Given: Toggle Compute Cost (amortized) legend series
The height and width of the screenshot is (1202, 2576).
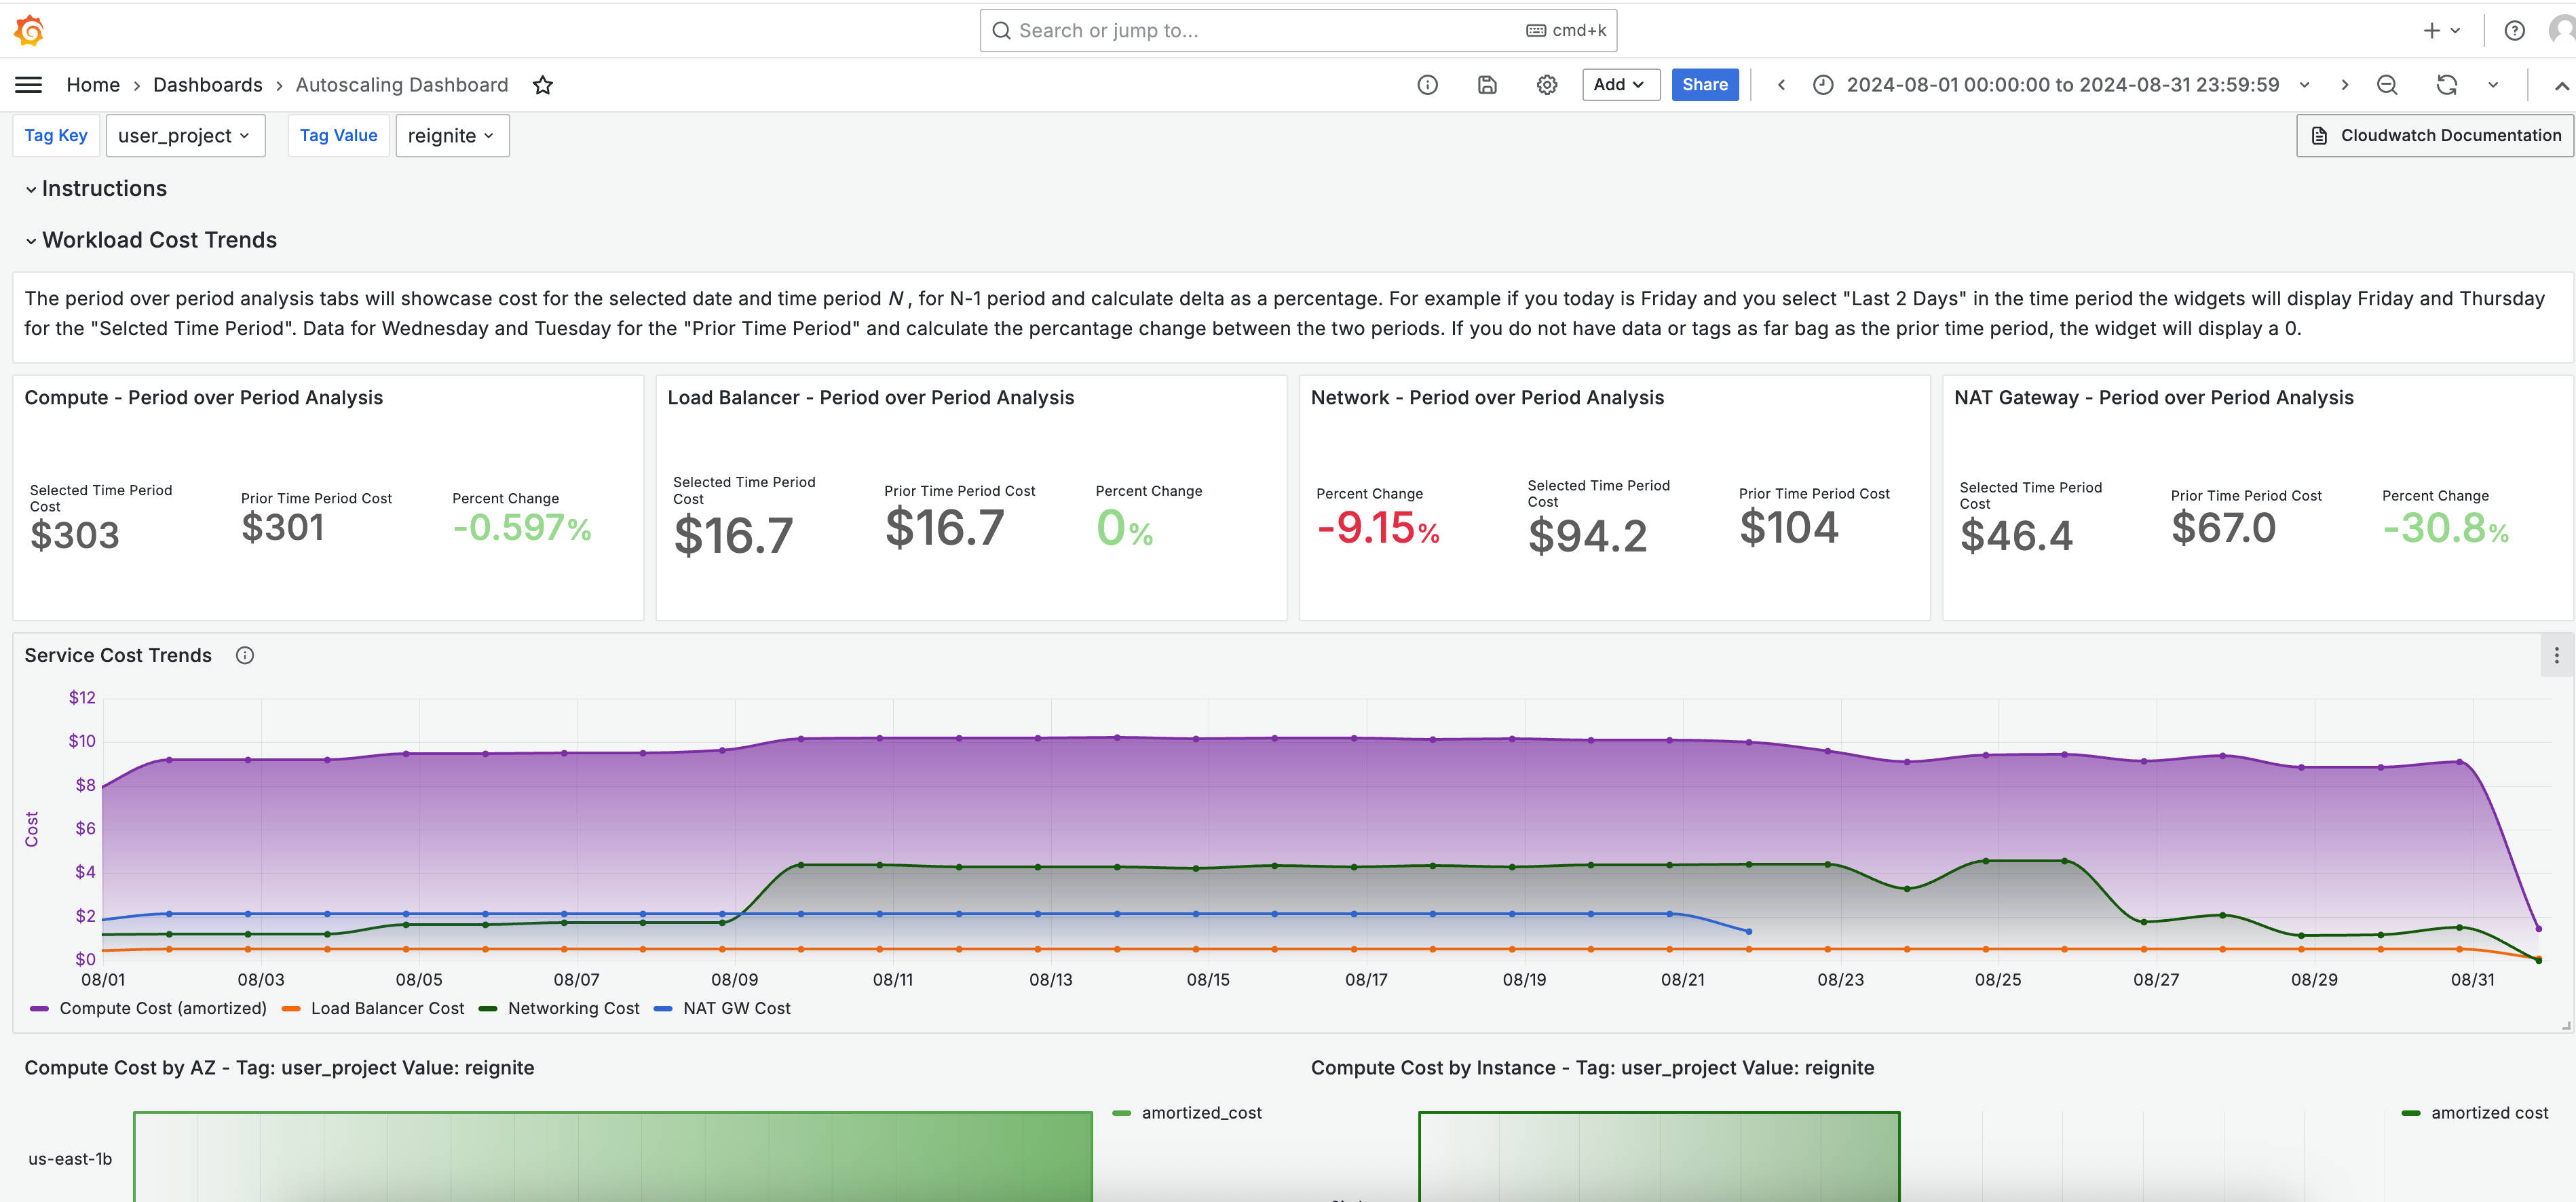Looking at the screenshot, I should coord(149,1008).
